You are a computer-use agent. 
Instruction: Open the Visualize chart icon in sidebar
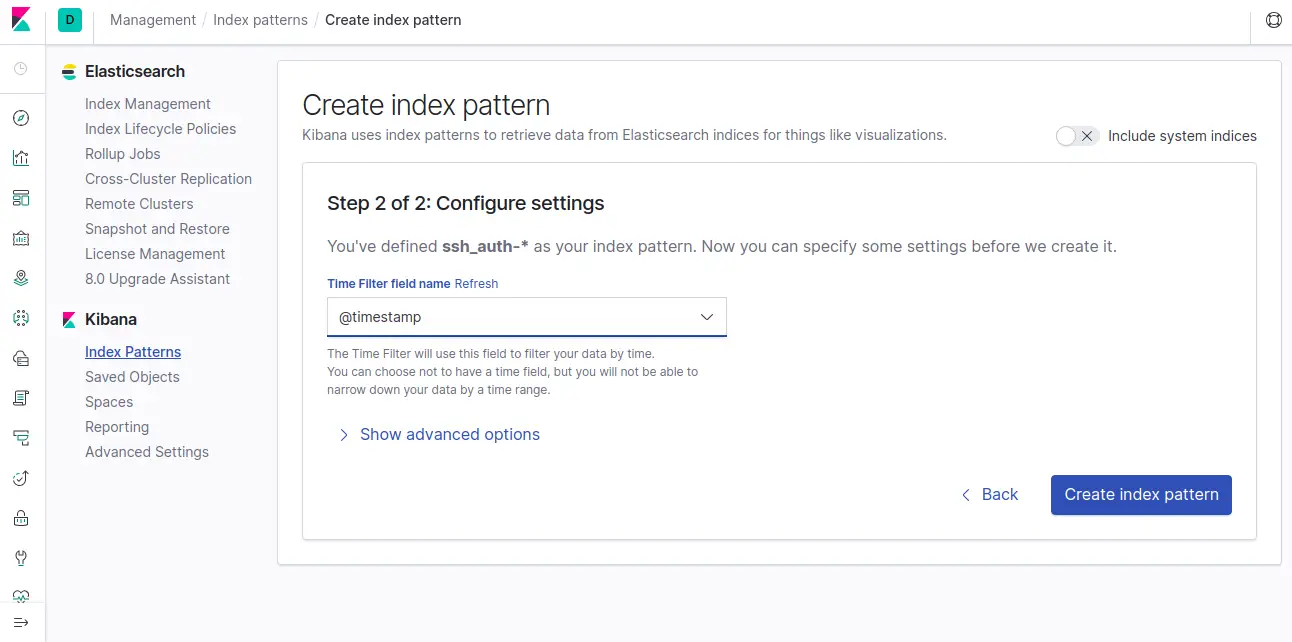[21, 158]
